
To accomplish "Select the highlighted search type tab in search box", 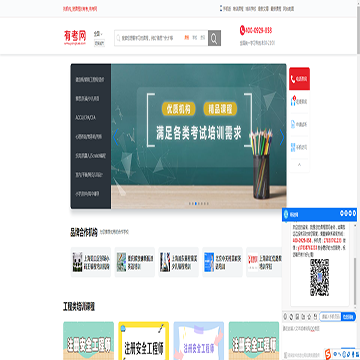I will 187,38.
